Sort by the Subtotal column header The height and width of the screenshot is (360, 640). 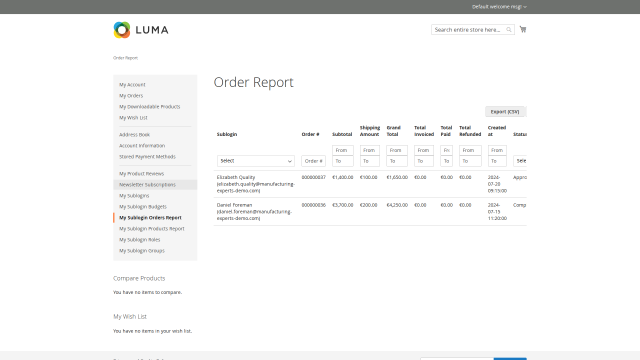(x=342, y=134)
